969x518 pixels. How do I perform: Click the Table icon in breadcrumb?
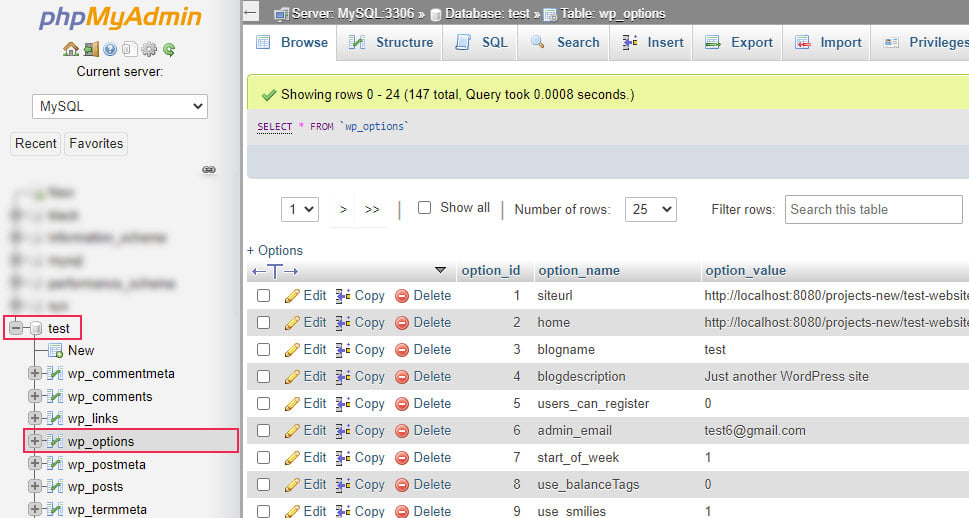coord(549,14)
